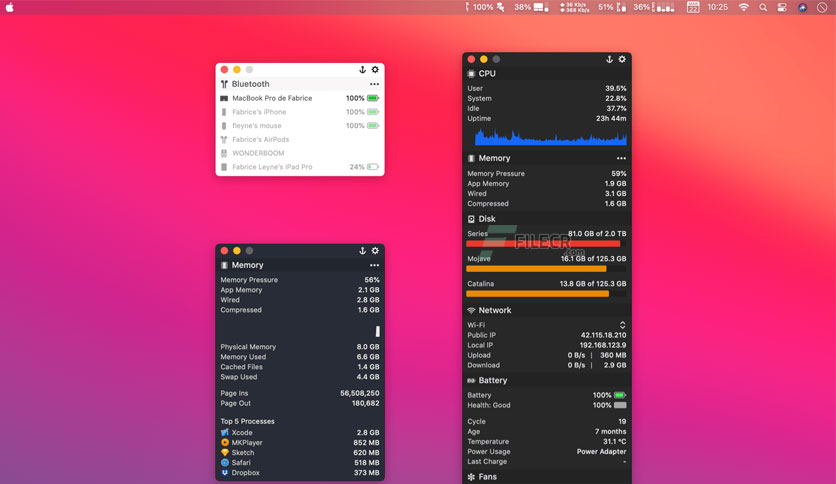Viewport: 836px width, 484px height.
Task: Click Xcode in Top 5 Processes
Action: [300, 432]
